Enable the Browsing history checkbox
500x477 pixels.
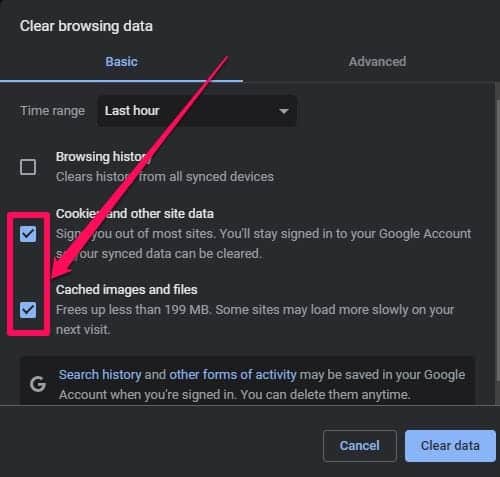click(28, 167)
